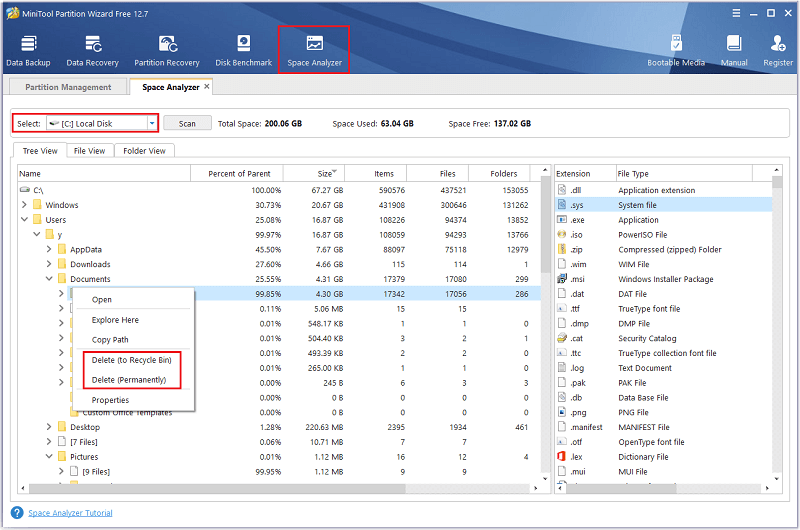800x530 pixels.
Task: Create Bootable Media from the toolbar
Action: (676, 51)
